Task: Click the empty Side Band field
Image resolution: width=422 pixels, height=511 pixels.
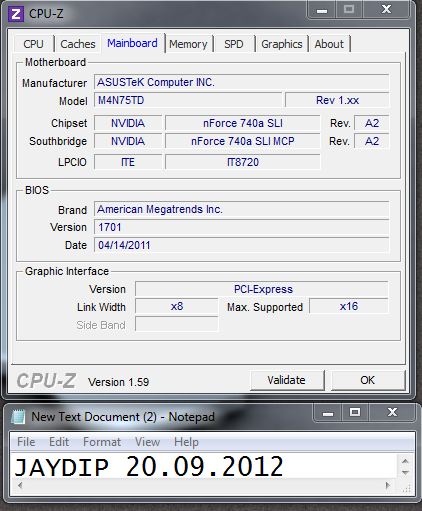Action: (x=177, y=324)
